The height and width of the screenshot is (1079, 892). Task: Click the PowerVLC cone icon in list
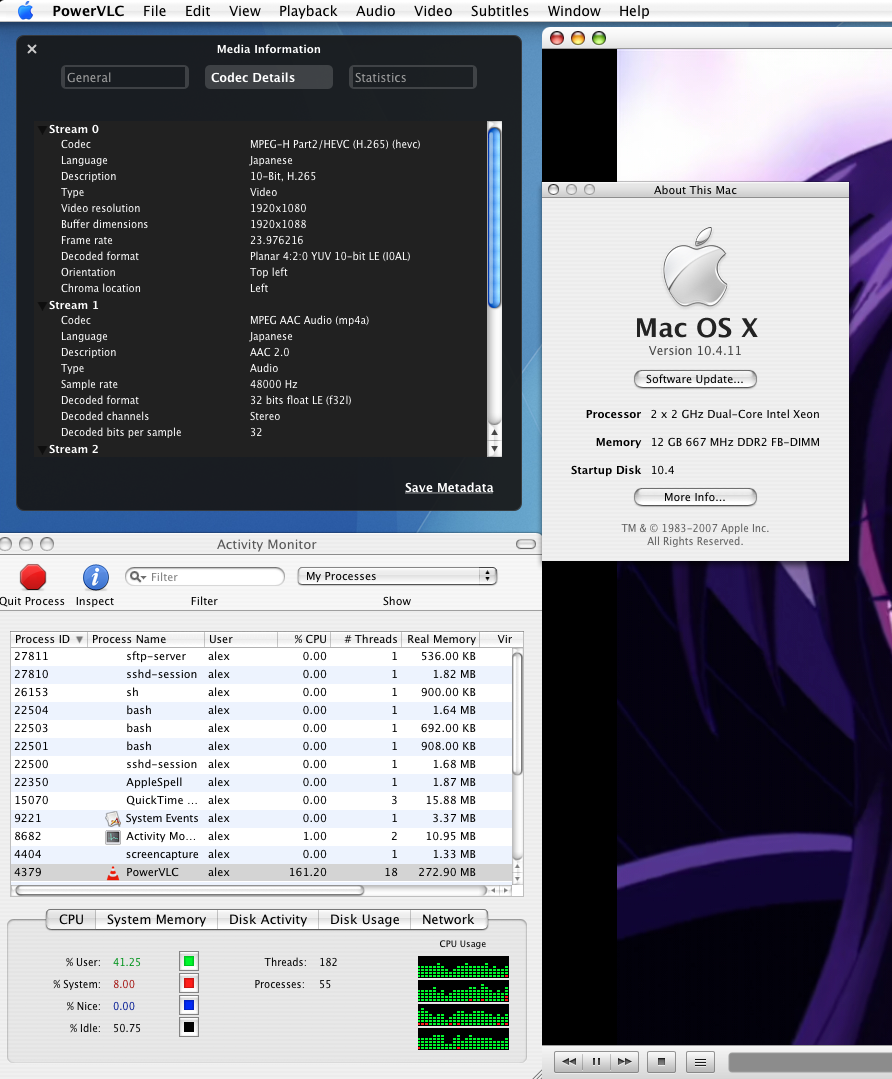pos(112,873)
